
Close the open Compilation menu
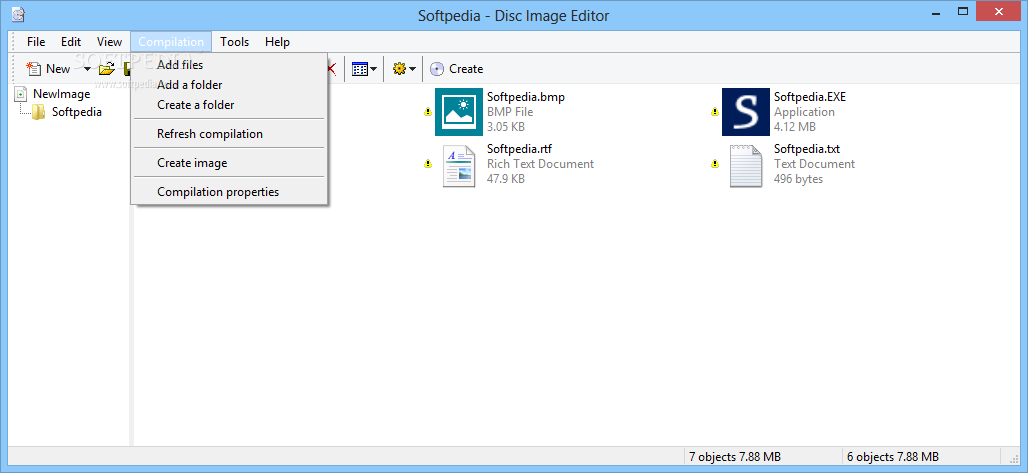click(171, 42)
